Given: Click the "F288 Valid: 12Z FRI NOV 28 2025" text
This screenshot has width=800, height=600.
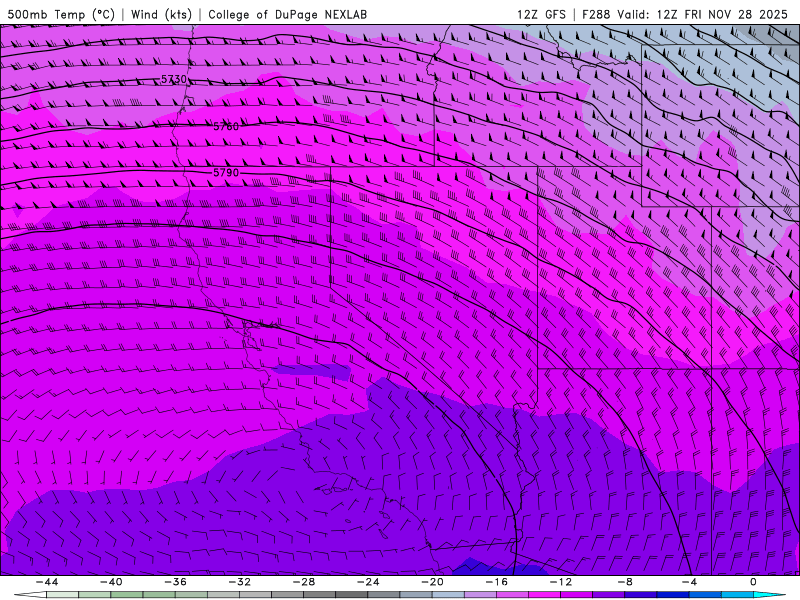Looking at the screenshot, I should click(685, 14).
